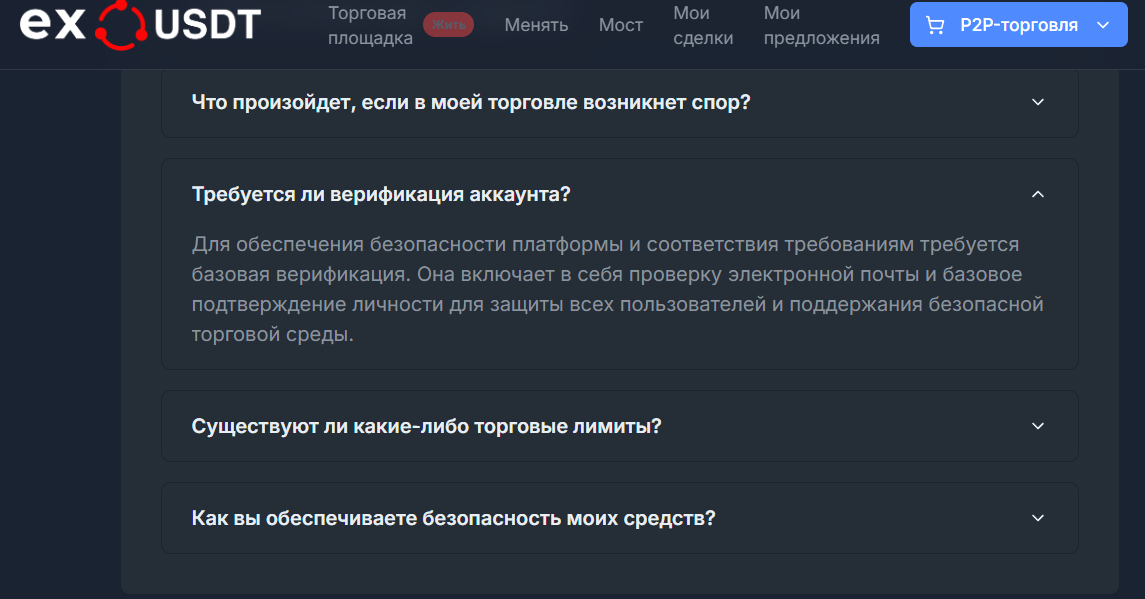The image size is (1145, 599).
Task: Click the red circular emblem in the logo
Action: point(122,24)
